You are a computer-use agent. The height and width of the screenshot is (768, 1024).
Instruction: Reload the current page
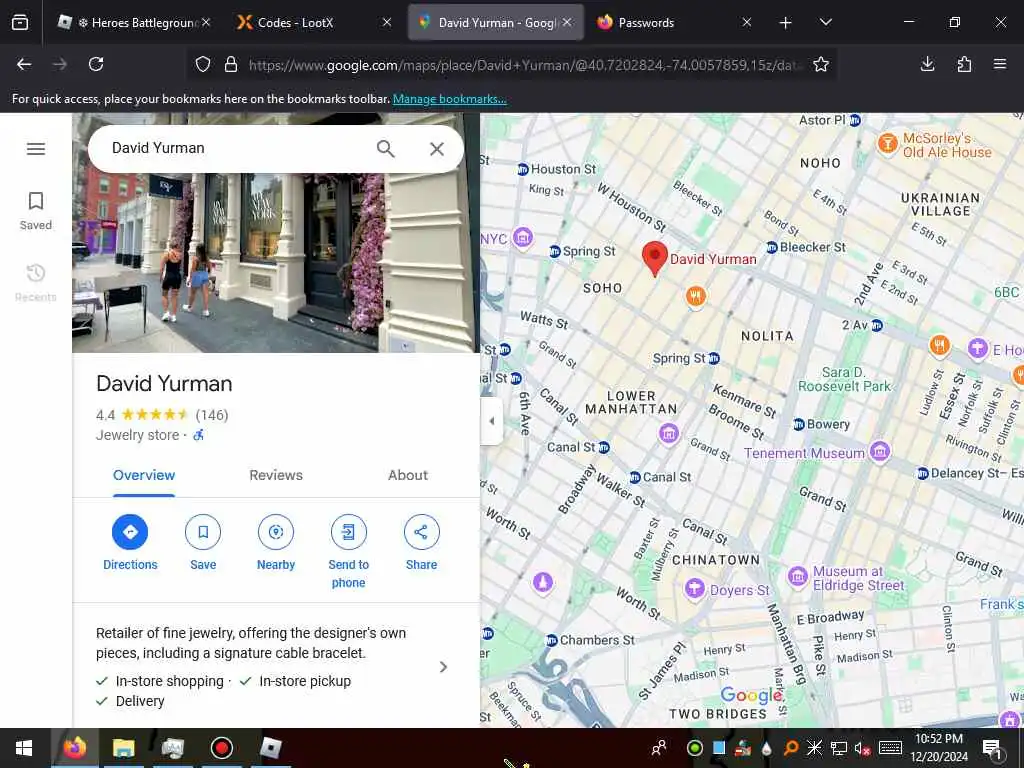pyautogui.click(x=96, y=64)
